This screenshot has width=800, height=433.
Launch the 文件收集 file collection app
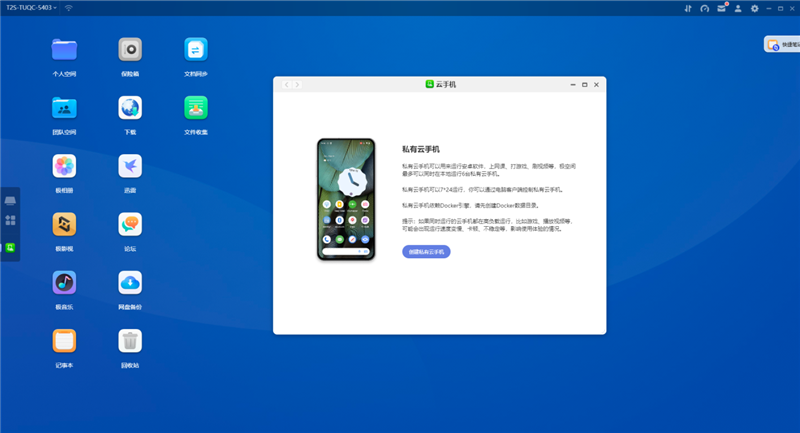[196, 108]
